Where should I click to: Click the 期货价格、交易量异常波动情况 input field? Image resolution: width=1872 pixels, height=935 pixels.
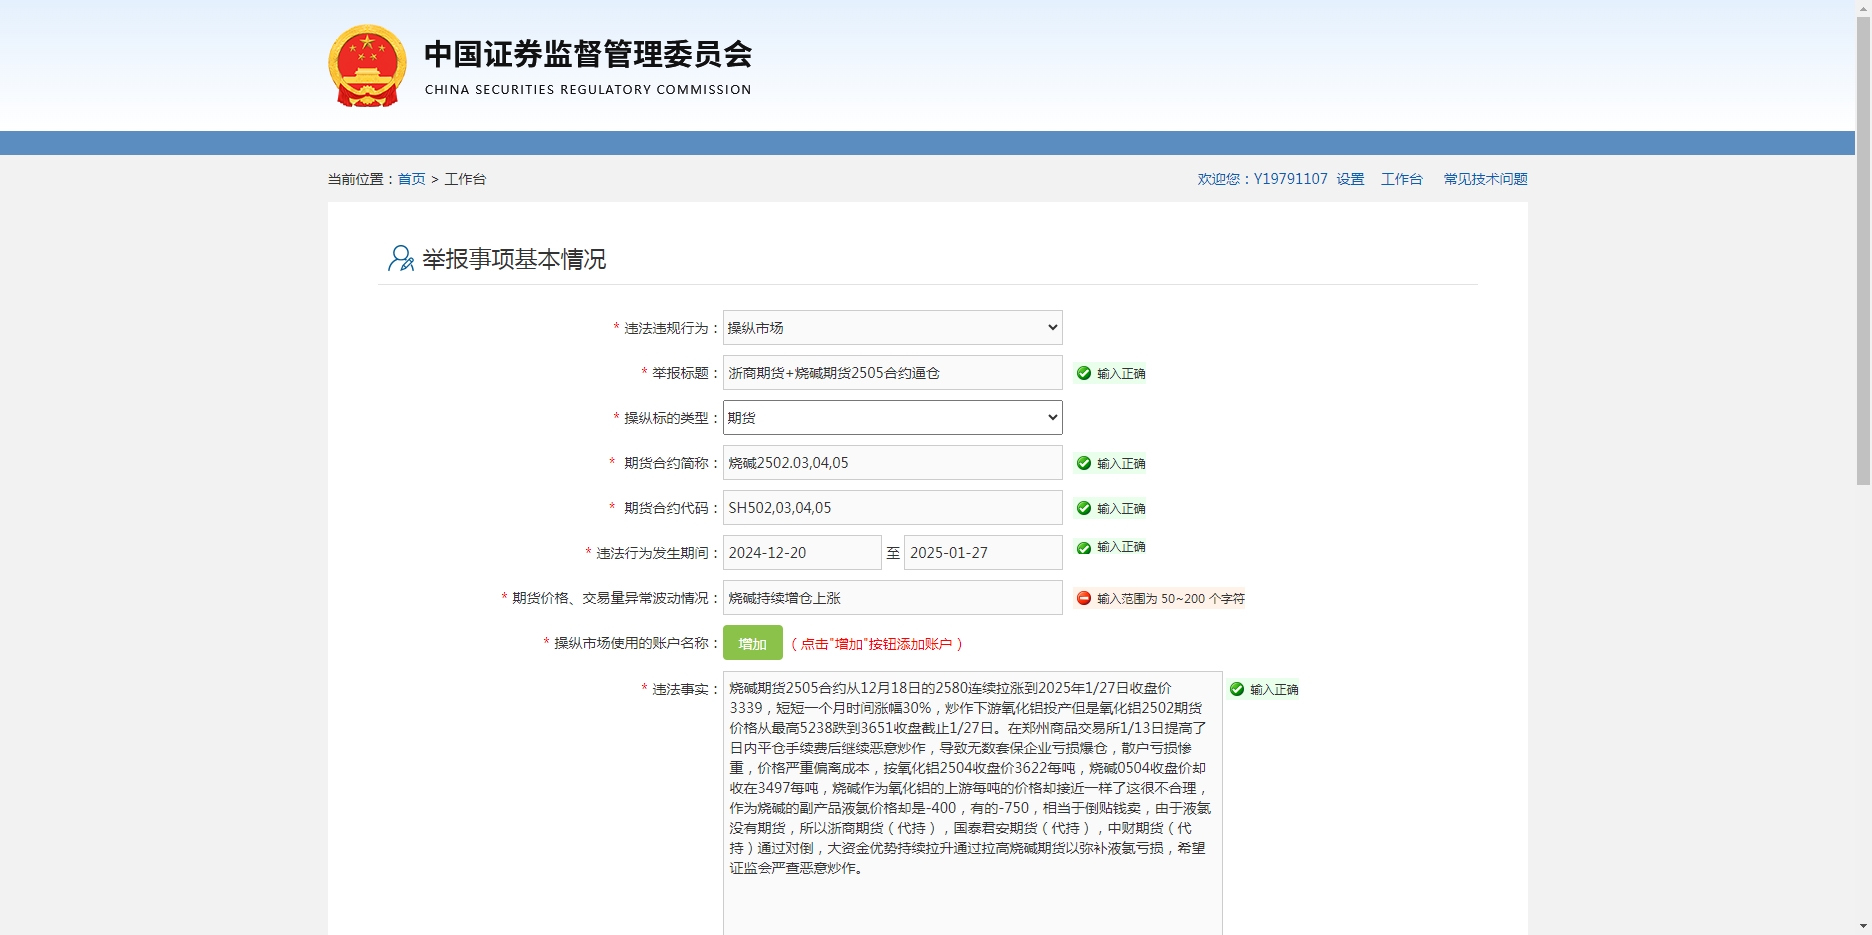pos(892,598)
